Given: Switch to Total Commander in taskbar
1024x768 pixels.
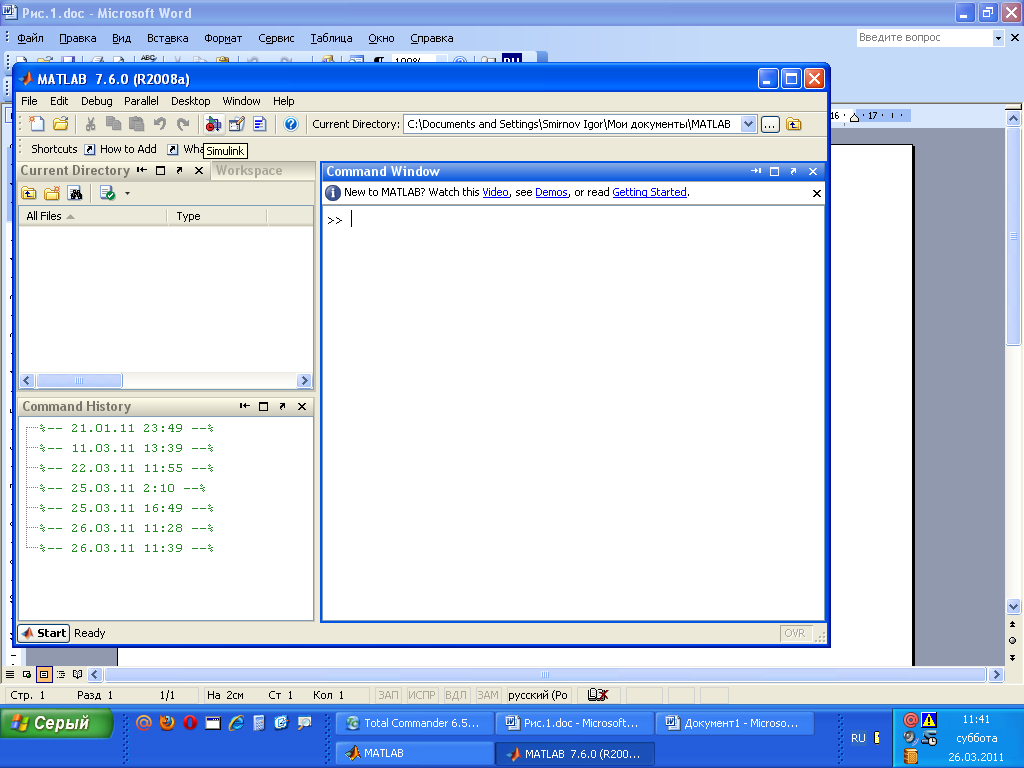Looking at the screenshot, I should (x=414, y=723).
